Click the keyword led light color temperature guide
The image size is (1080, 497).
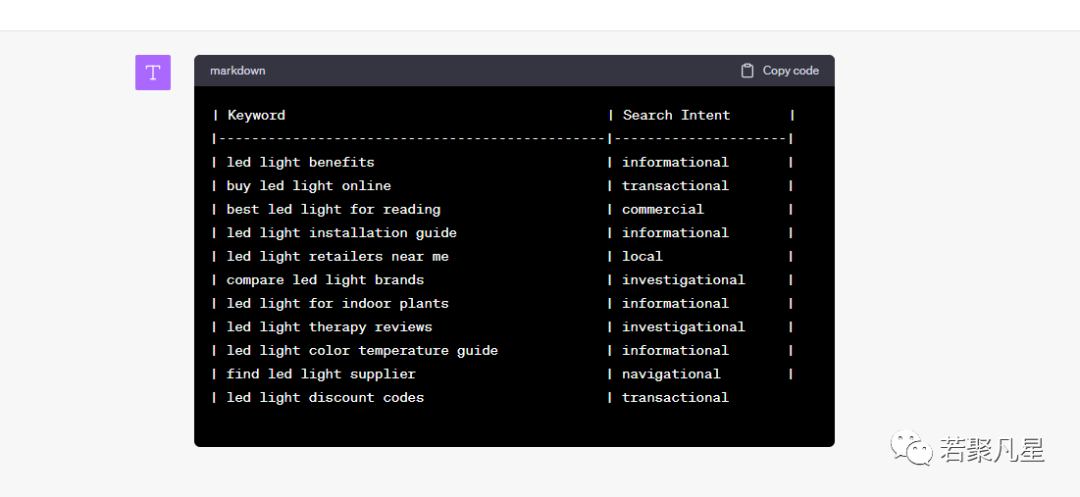(x=362, y=350)
